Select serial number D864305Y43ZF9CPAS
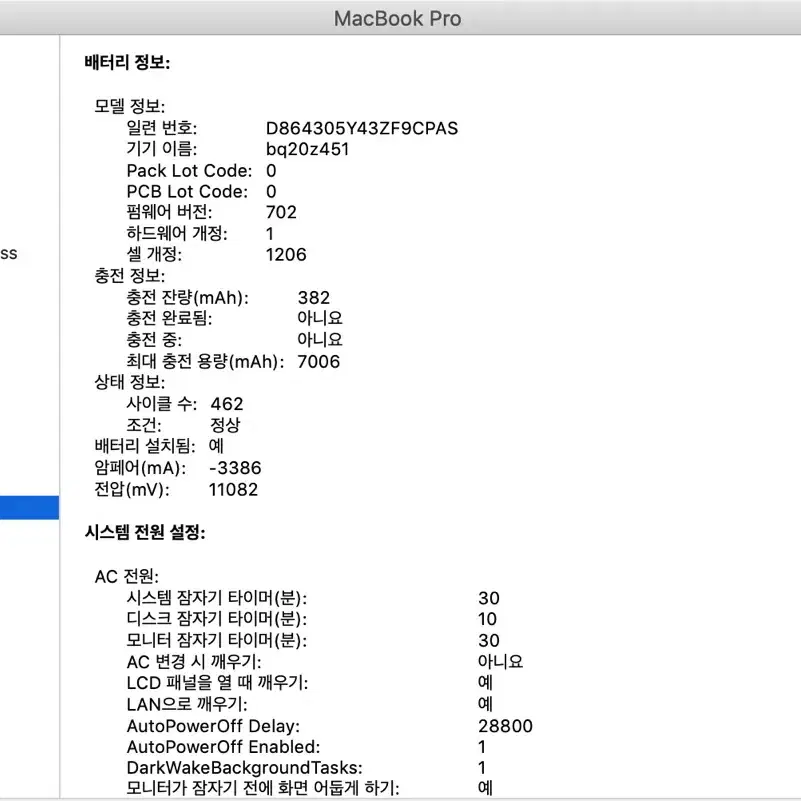This screenshot has width=801, height=801. (362, 128)
